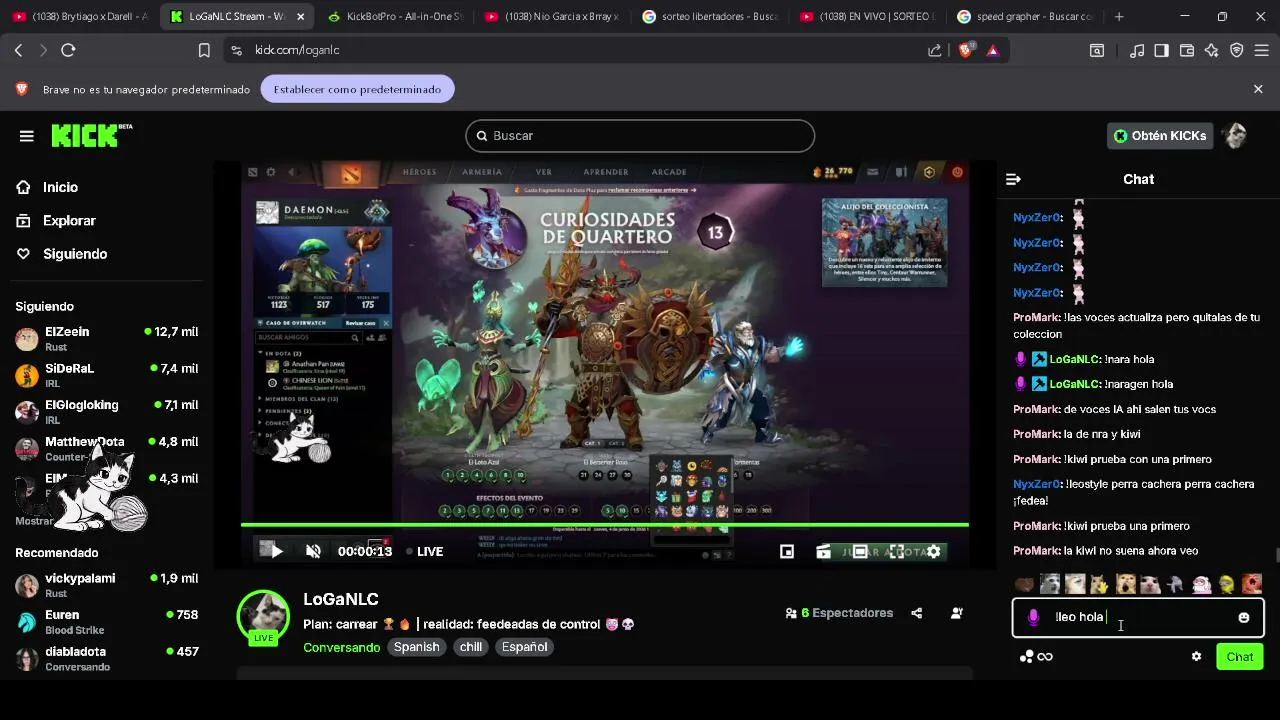Image resolution: width=1280 pixels, height=720 pixels.
Task: Insert the last red quick emote
Action: (1252, 584)
